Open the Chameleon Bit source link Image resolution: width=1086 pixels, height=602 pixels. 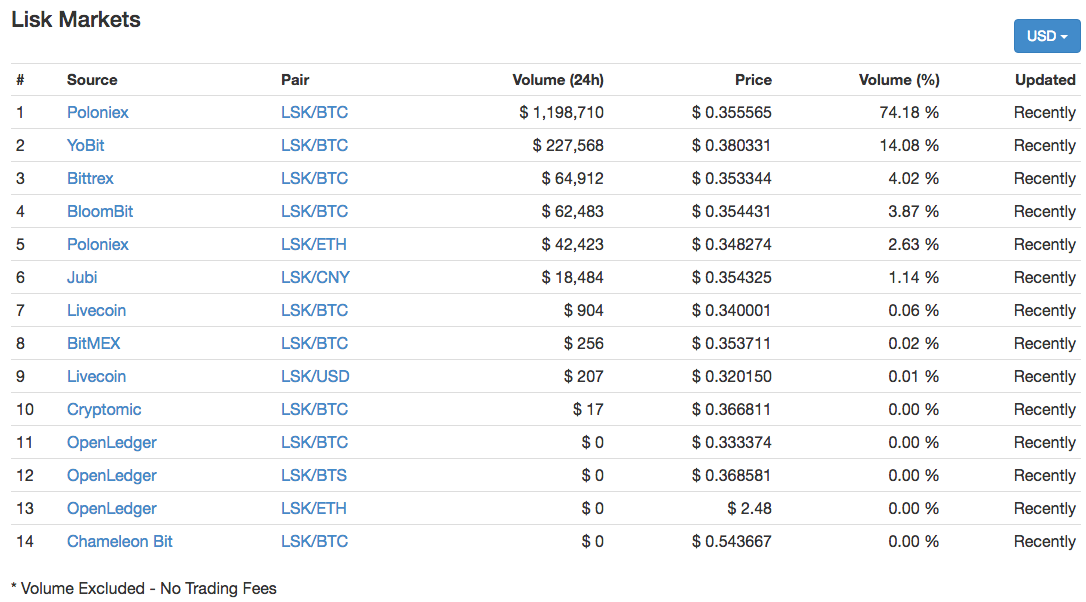[120, 542]
